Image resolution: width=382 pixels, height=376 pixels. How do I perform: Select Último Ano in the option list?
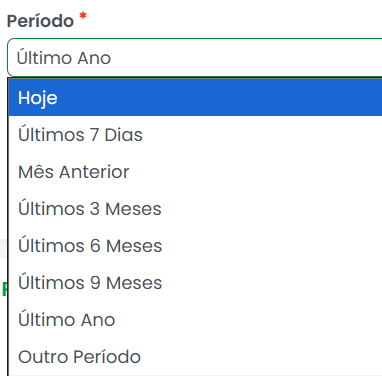coord(195,320)
